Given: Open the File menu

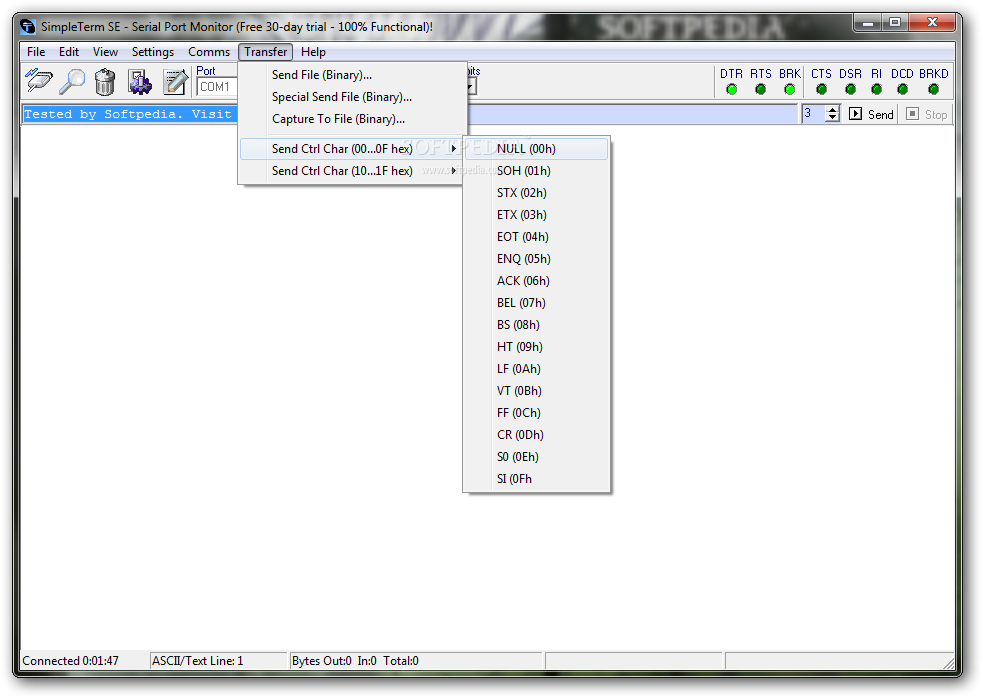Looking at the screenshot, I should point(36,52).
